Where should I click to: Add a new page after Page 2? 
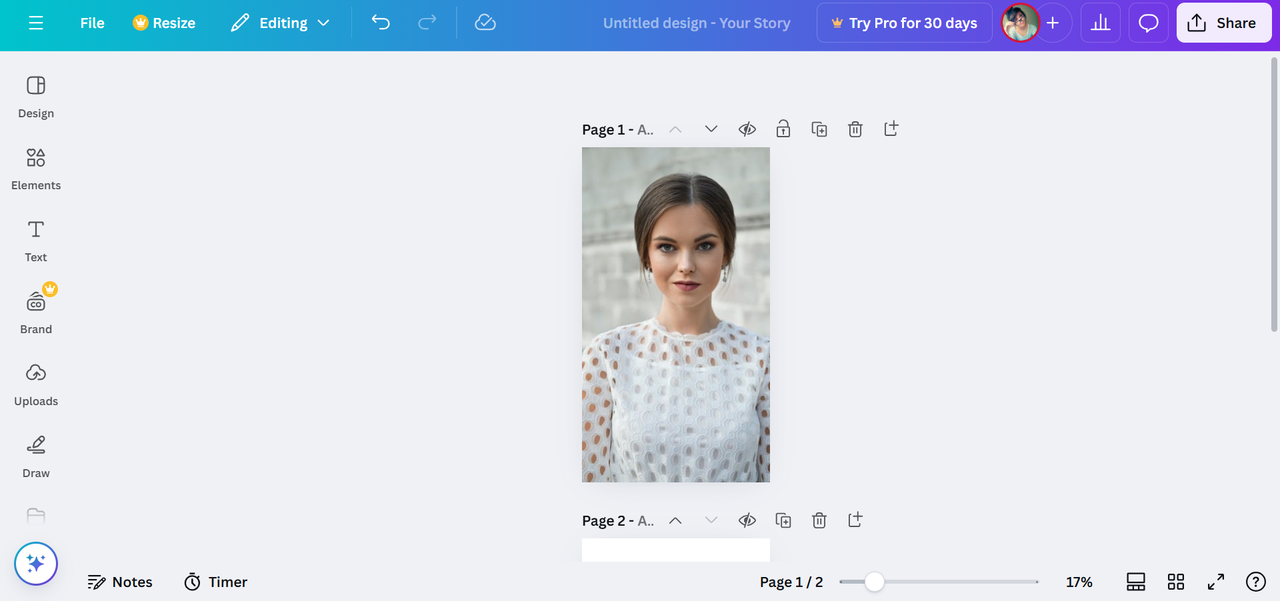click(855, 520)
